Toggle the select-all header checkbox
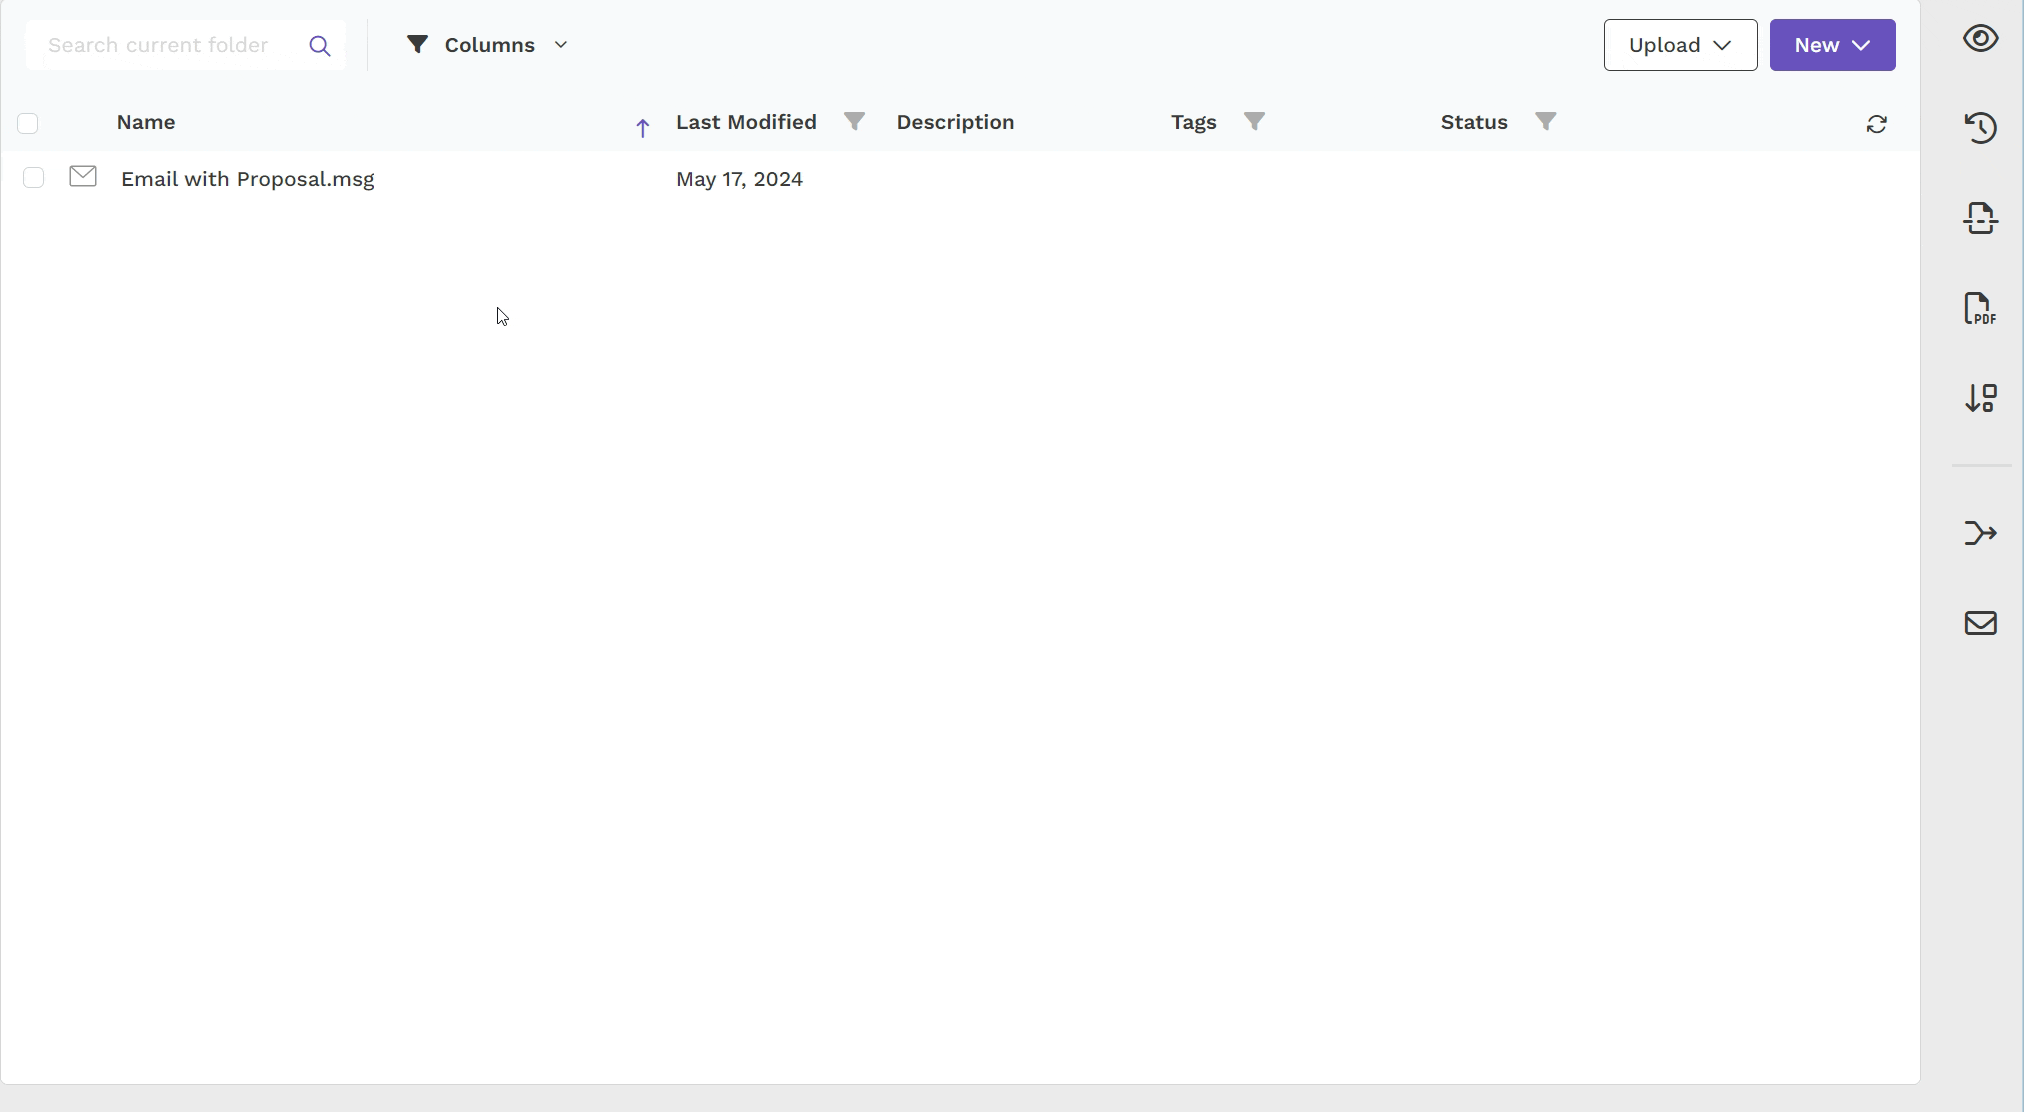The width and height of the screenshot is (2024, 1112). click(x=28, y=123)
